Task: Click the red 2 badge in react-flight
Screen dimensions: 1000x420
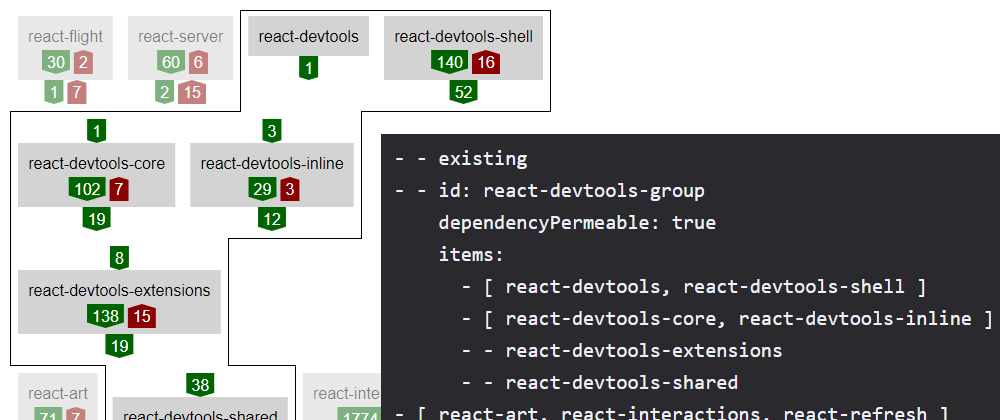Action: click(x=83, y=62)
